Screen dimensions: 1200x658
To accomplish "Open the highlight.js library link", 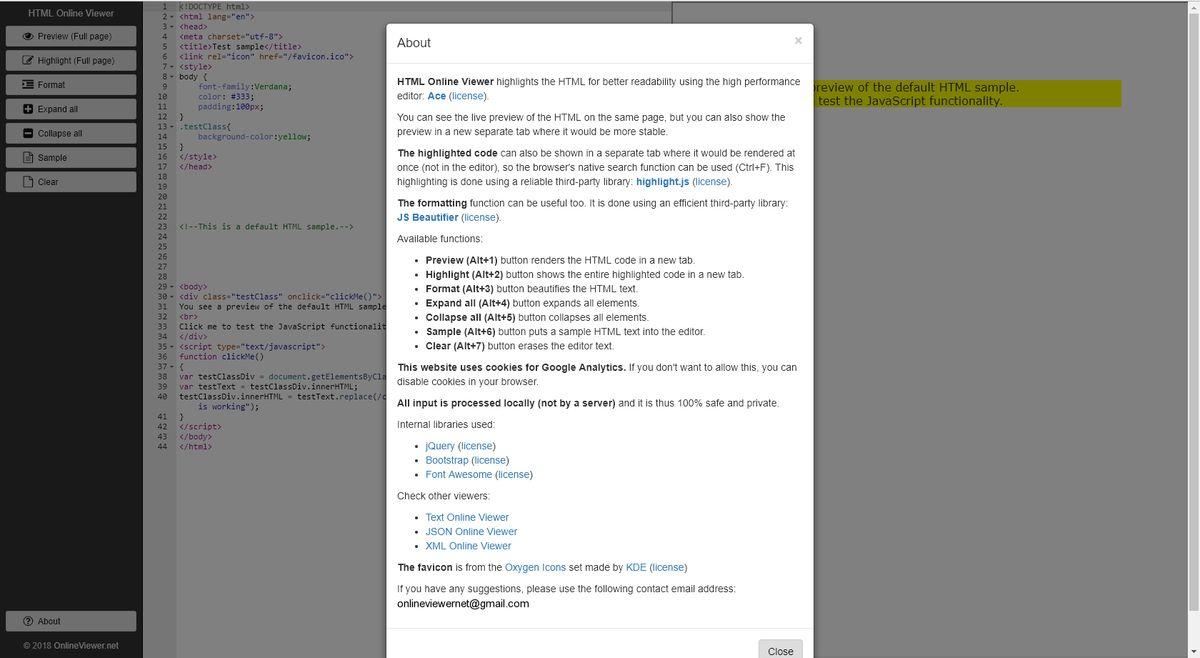I will (661, 182).
